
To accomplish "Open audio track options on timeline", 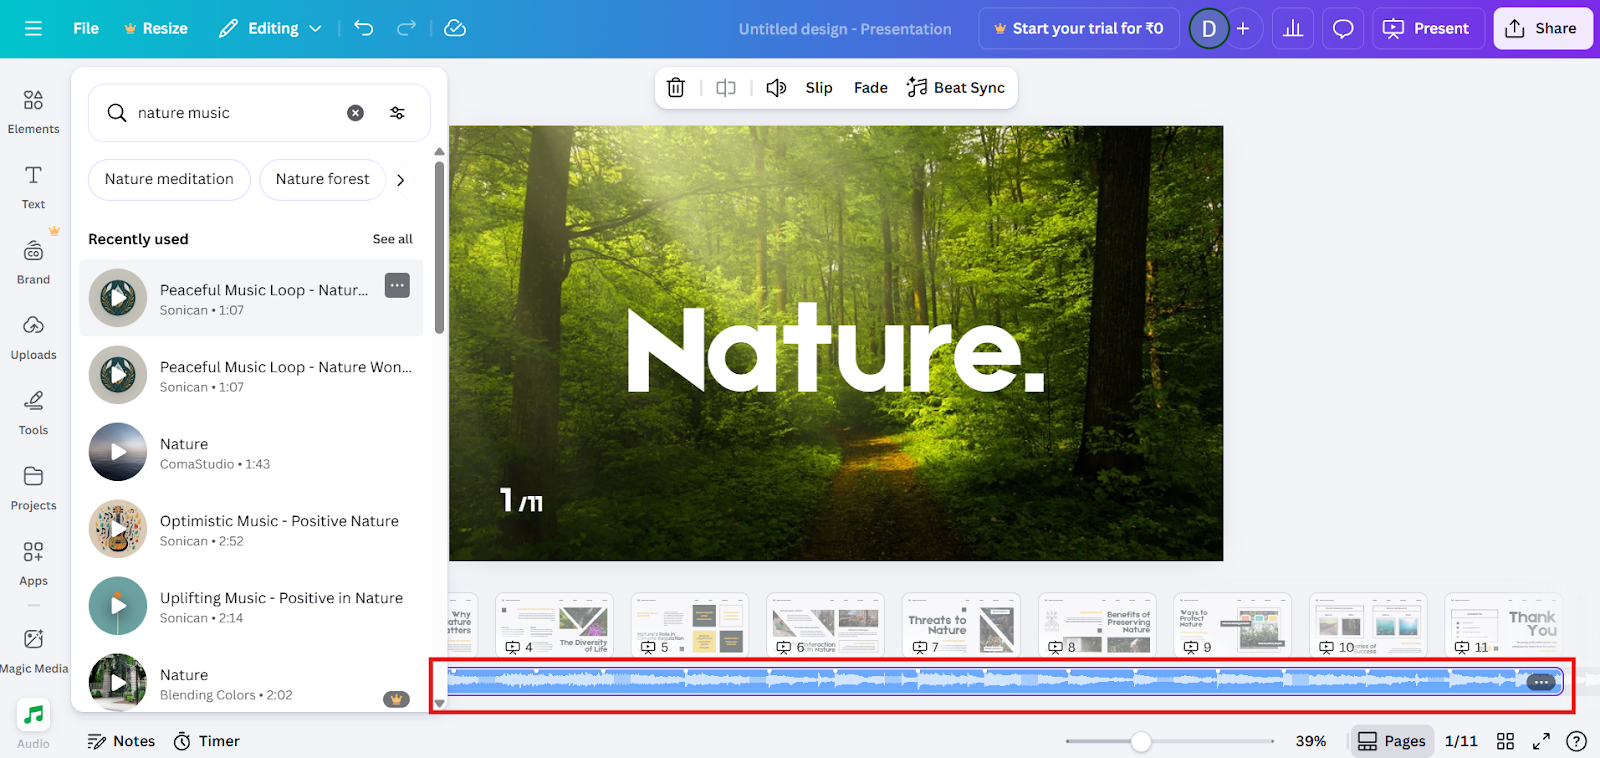I will tap(1541, 682).
